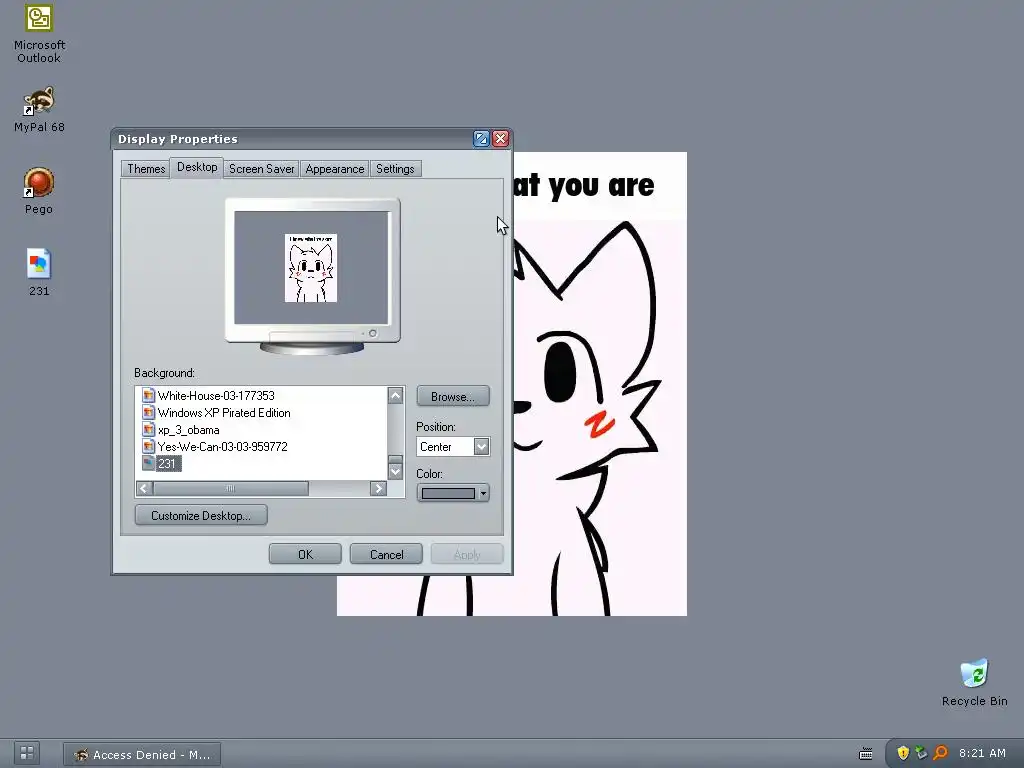Viewport: 1024px width, 768px height.
Task: Choose Windows XP Pirated Edition background
Action: pyautogui.click(x=224, y=413)
